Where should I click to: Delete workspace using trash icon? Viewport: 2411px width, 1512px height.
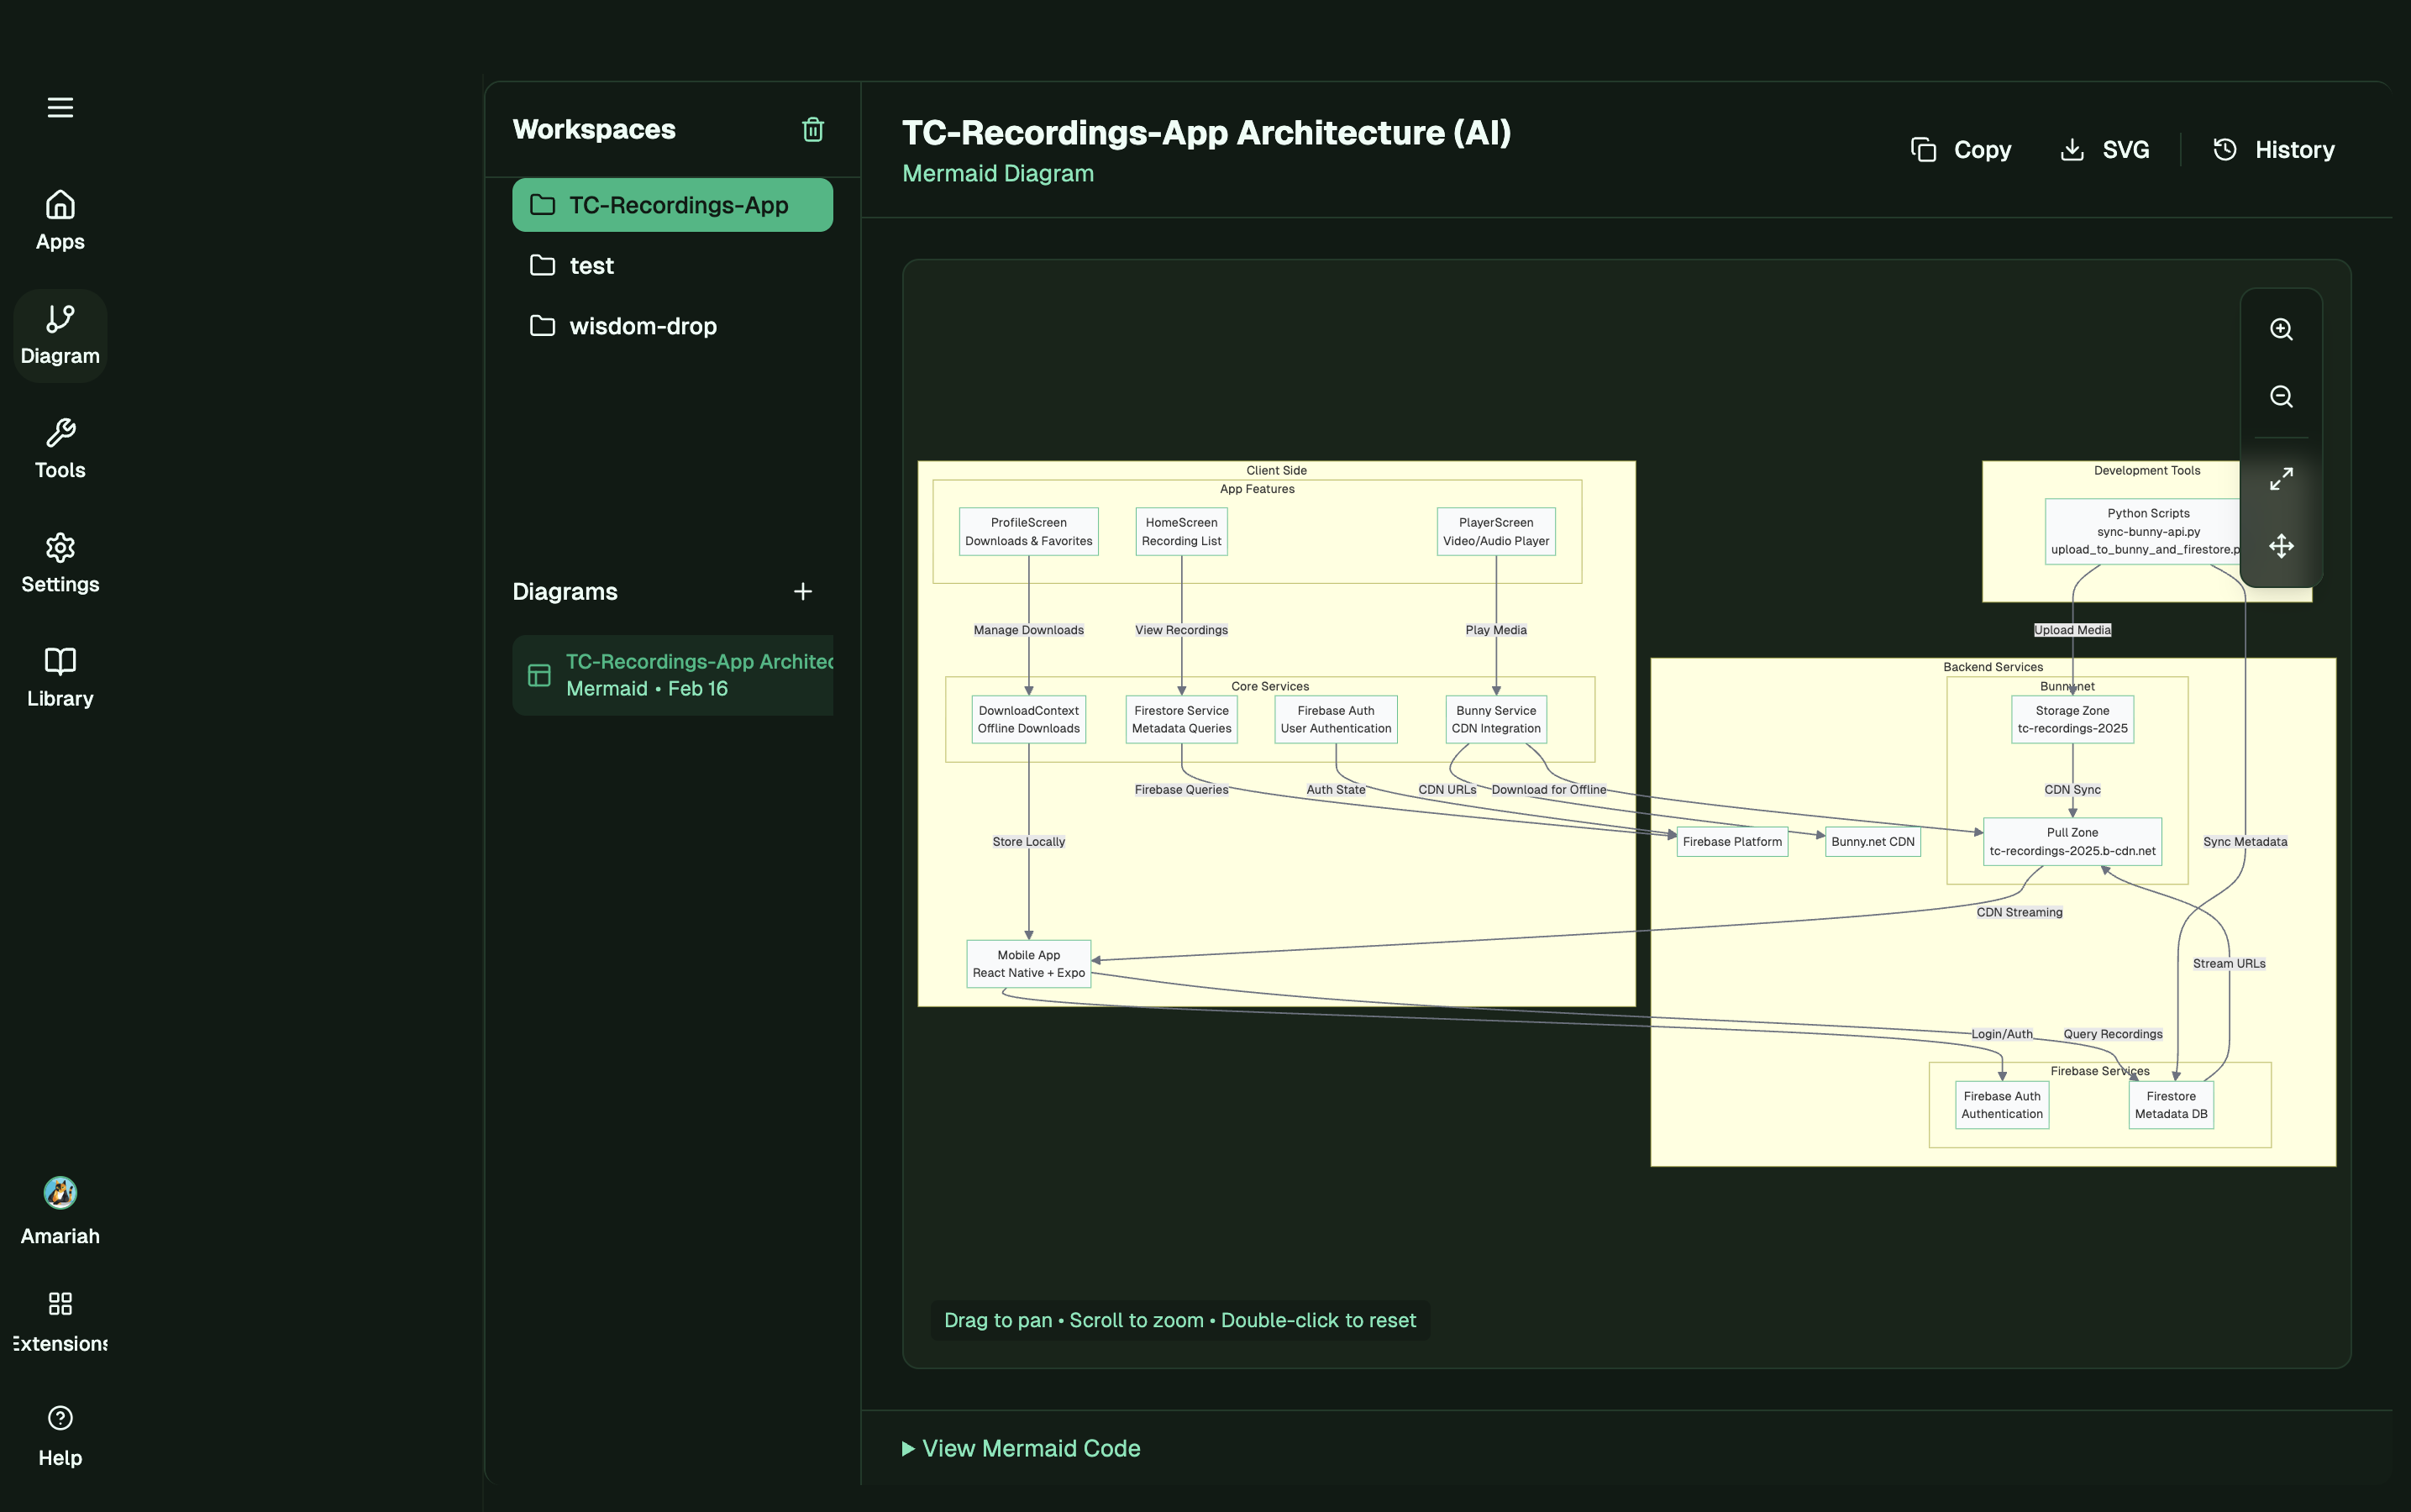[812, 130]
